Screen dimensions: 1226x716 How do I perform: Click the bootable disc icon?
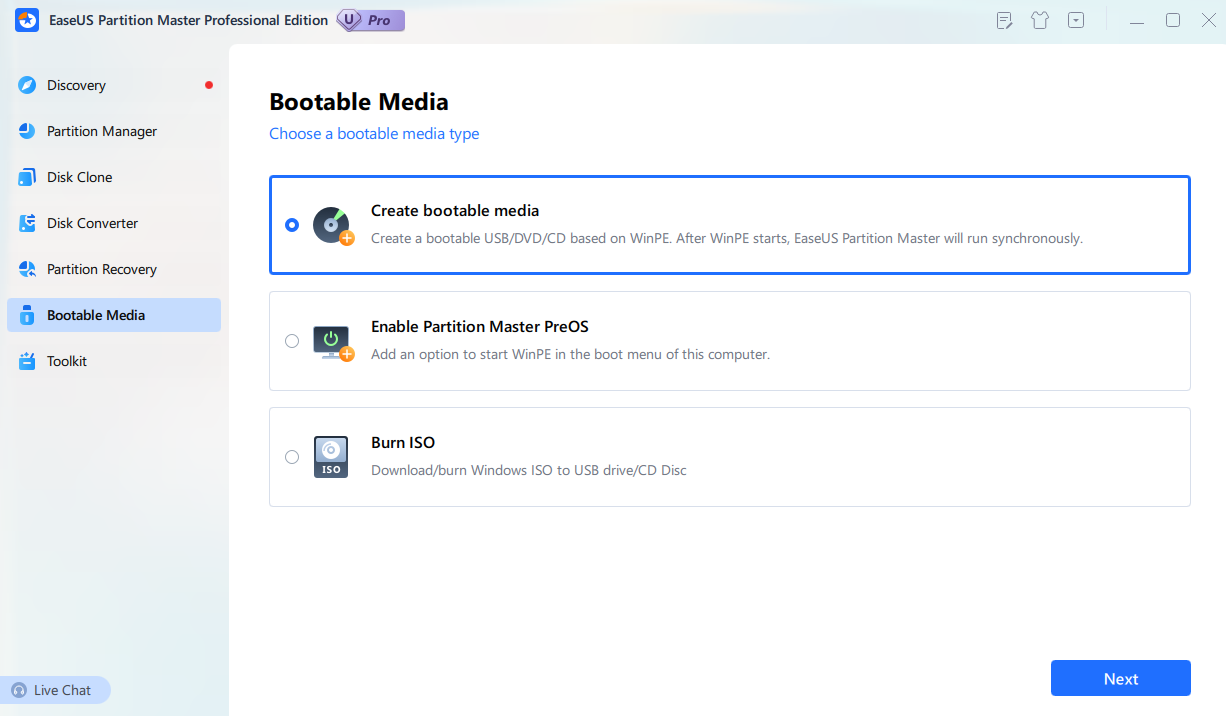[x=333, y=226]
